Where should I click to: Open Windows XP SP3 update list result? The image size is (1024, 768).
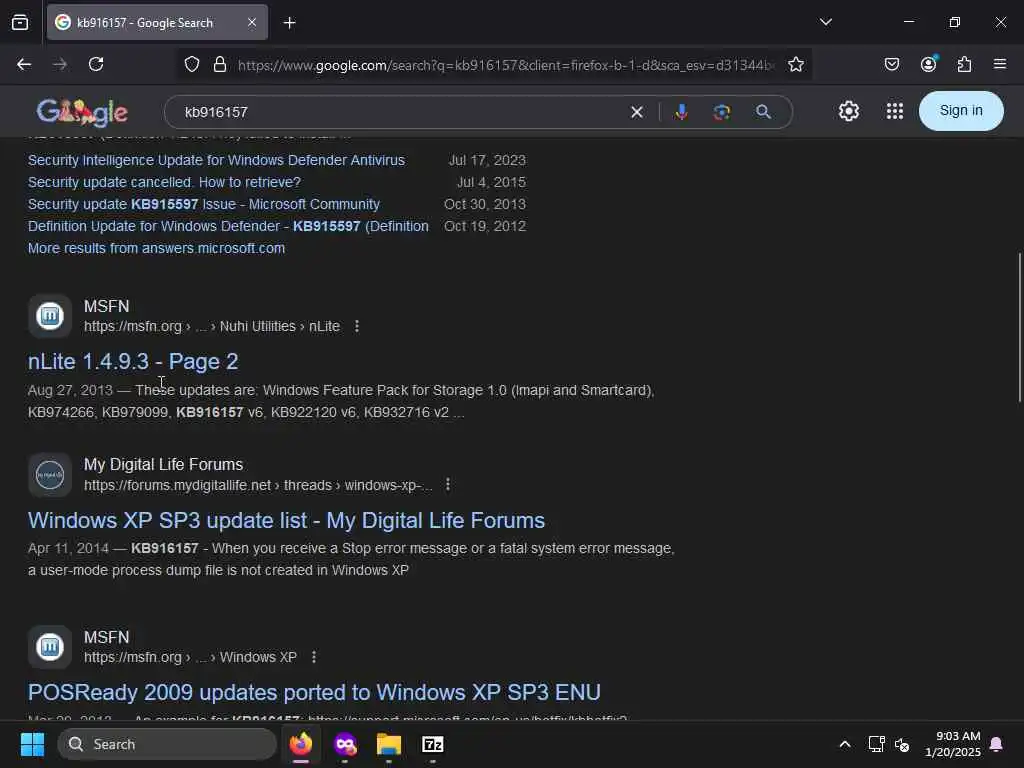[286, 520]
